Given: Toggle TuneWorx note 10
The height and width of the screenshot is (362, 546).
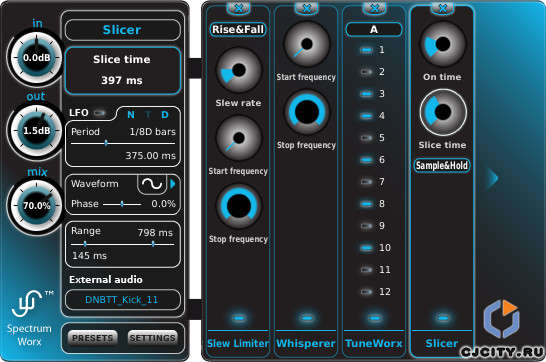Looking at the screenshot, I should [x=366, y=248].
